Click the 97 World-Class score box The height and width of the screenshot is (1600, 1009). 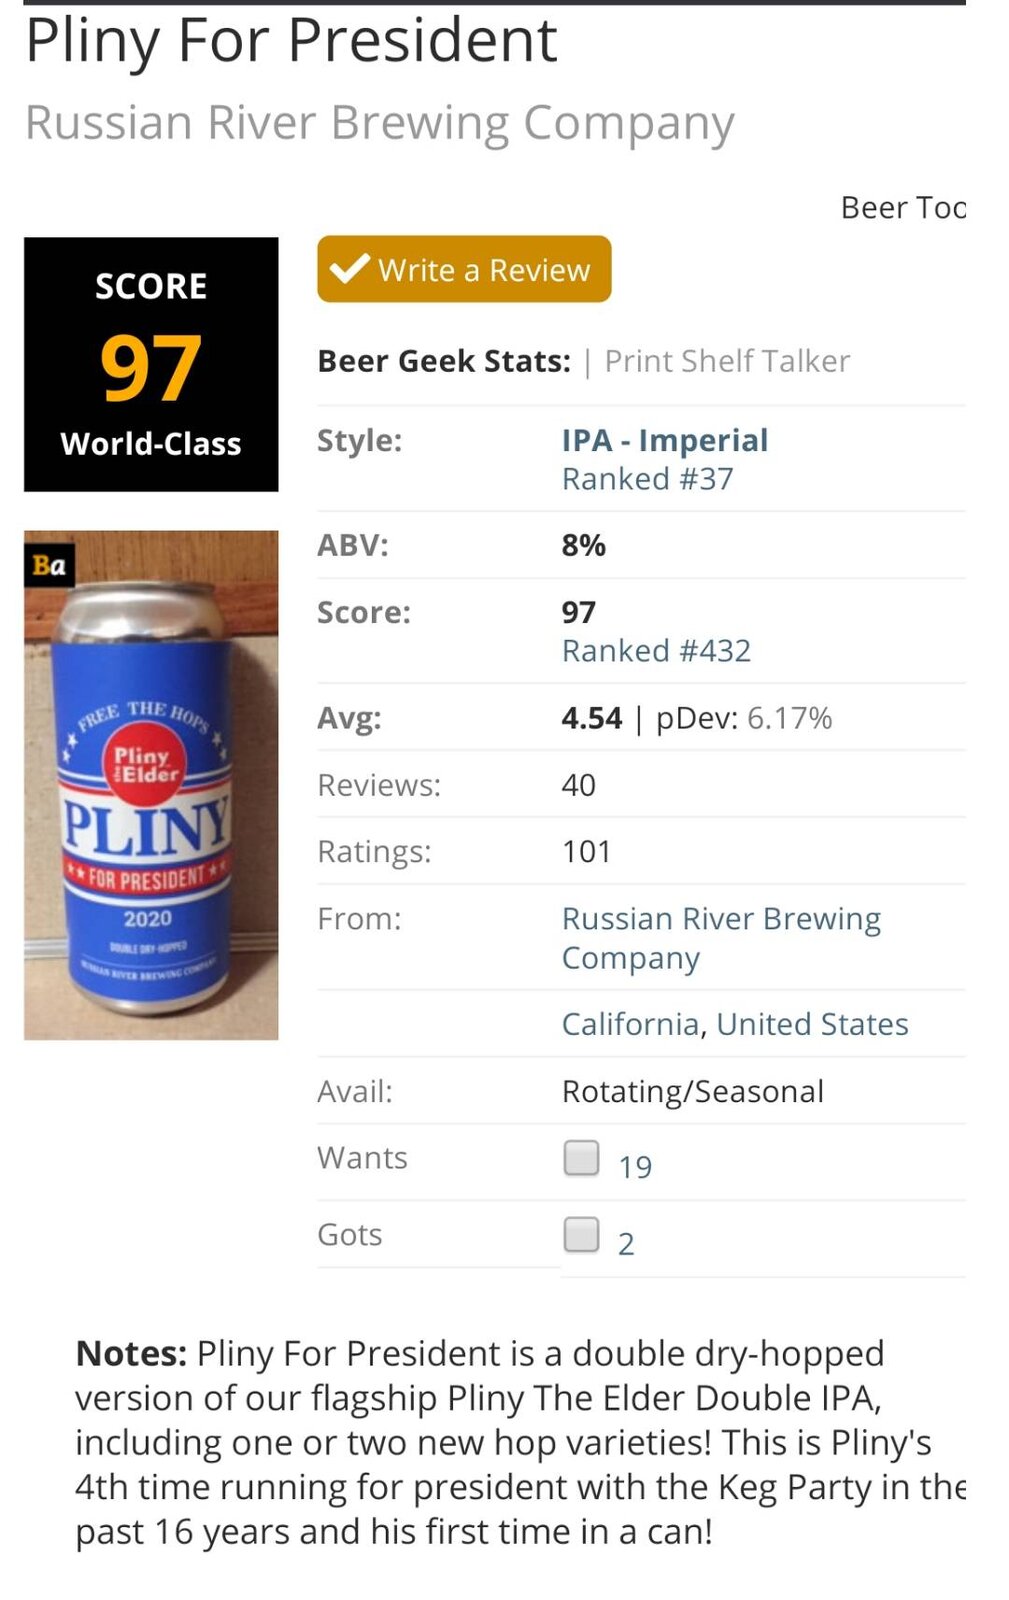coord(151,364)
